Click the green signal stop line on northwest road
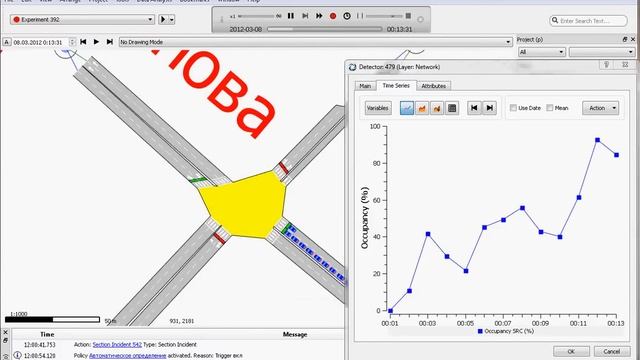 (198, 180)
